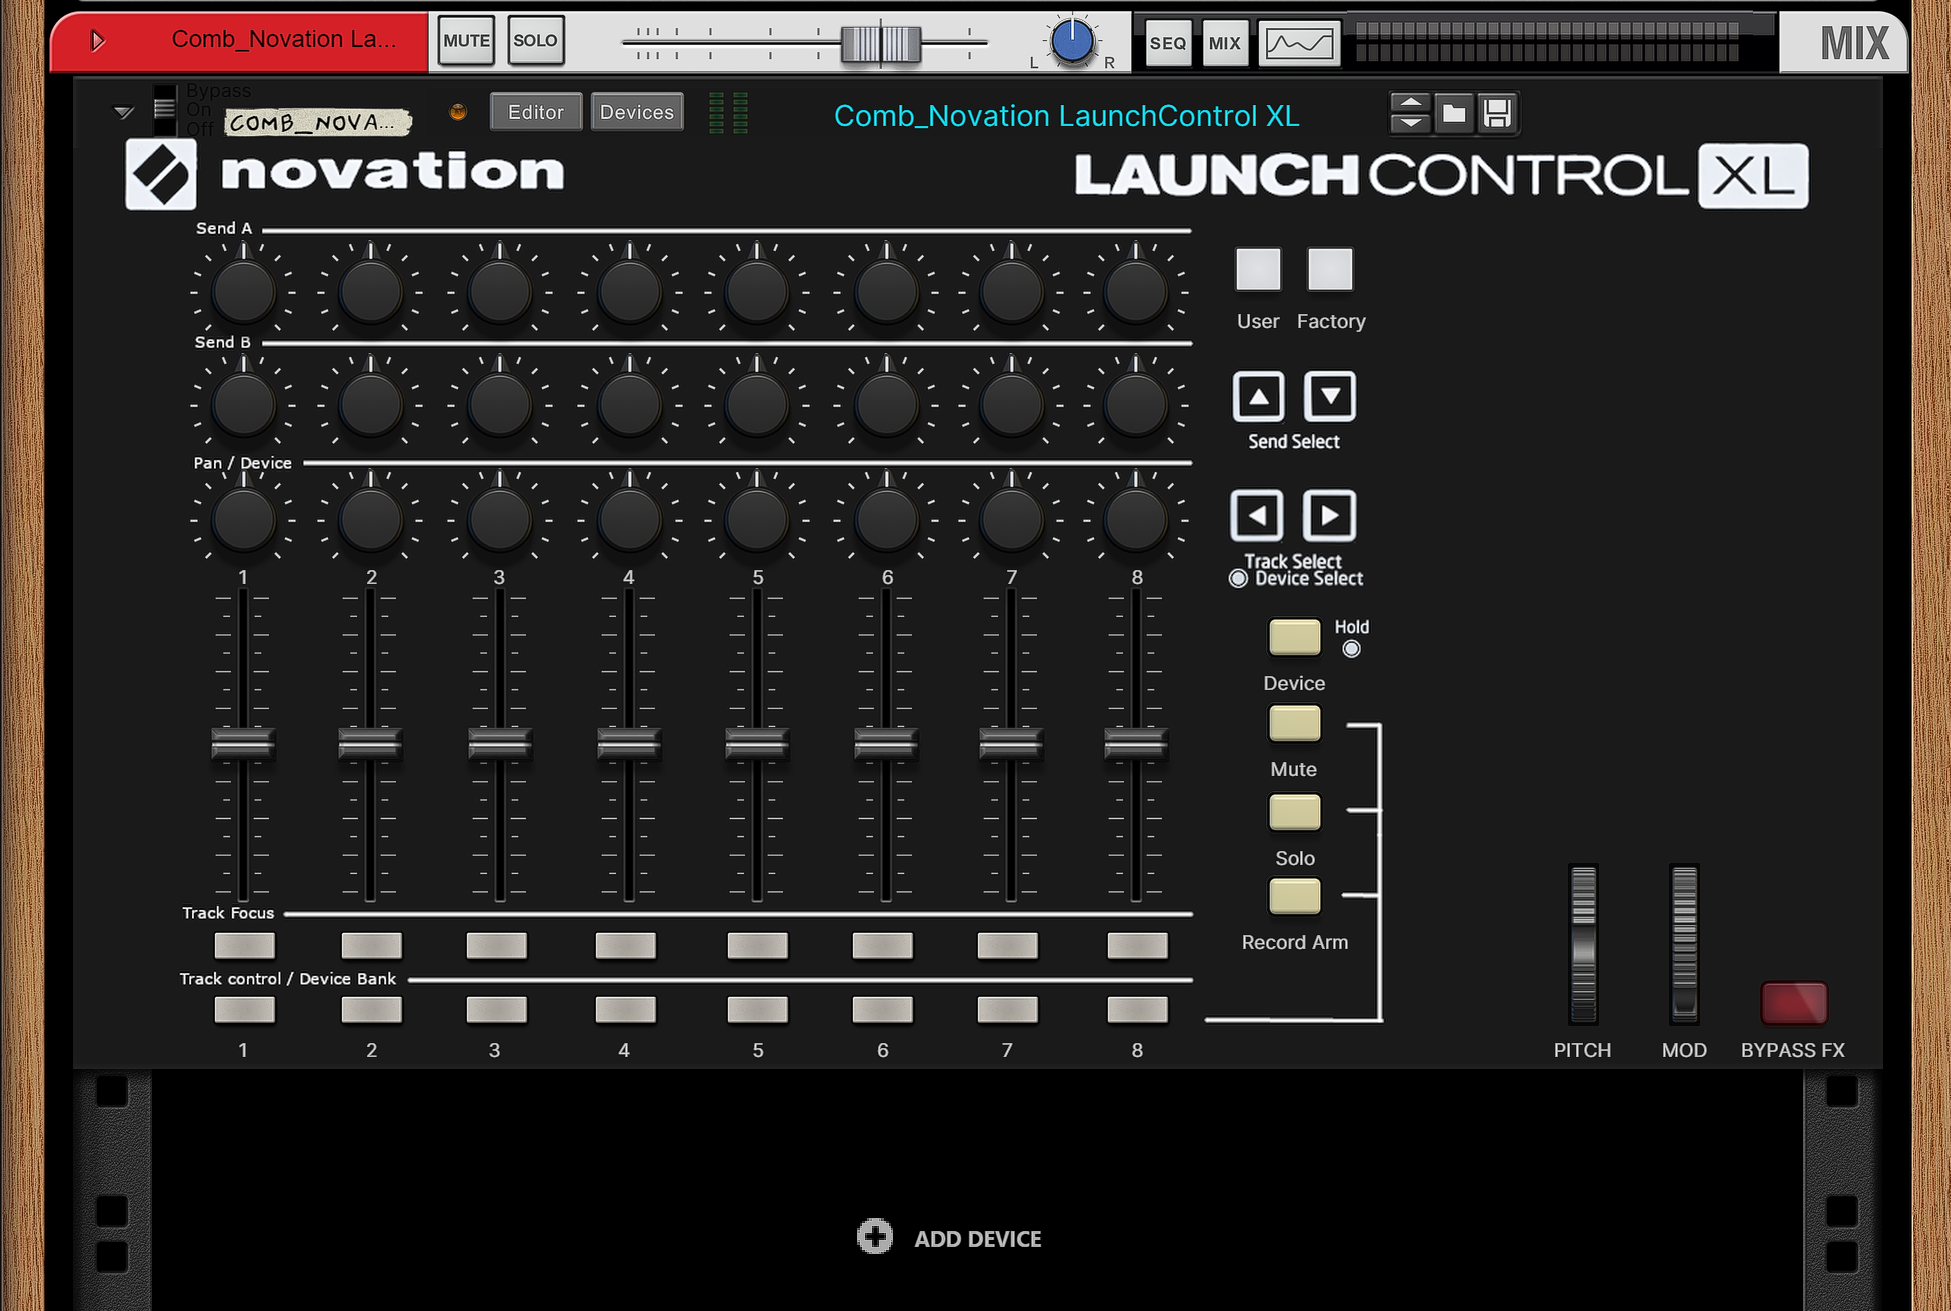Click Send A knob for channel 4

click(x=629, y=291)
